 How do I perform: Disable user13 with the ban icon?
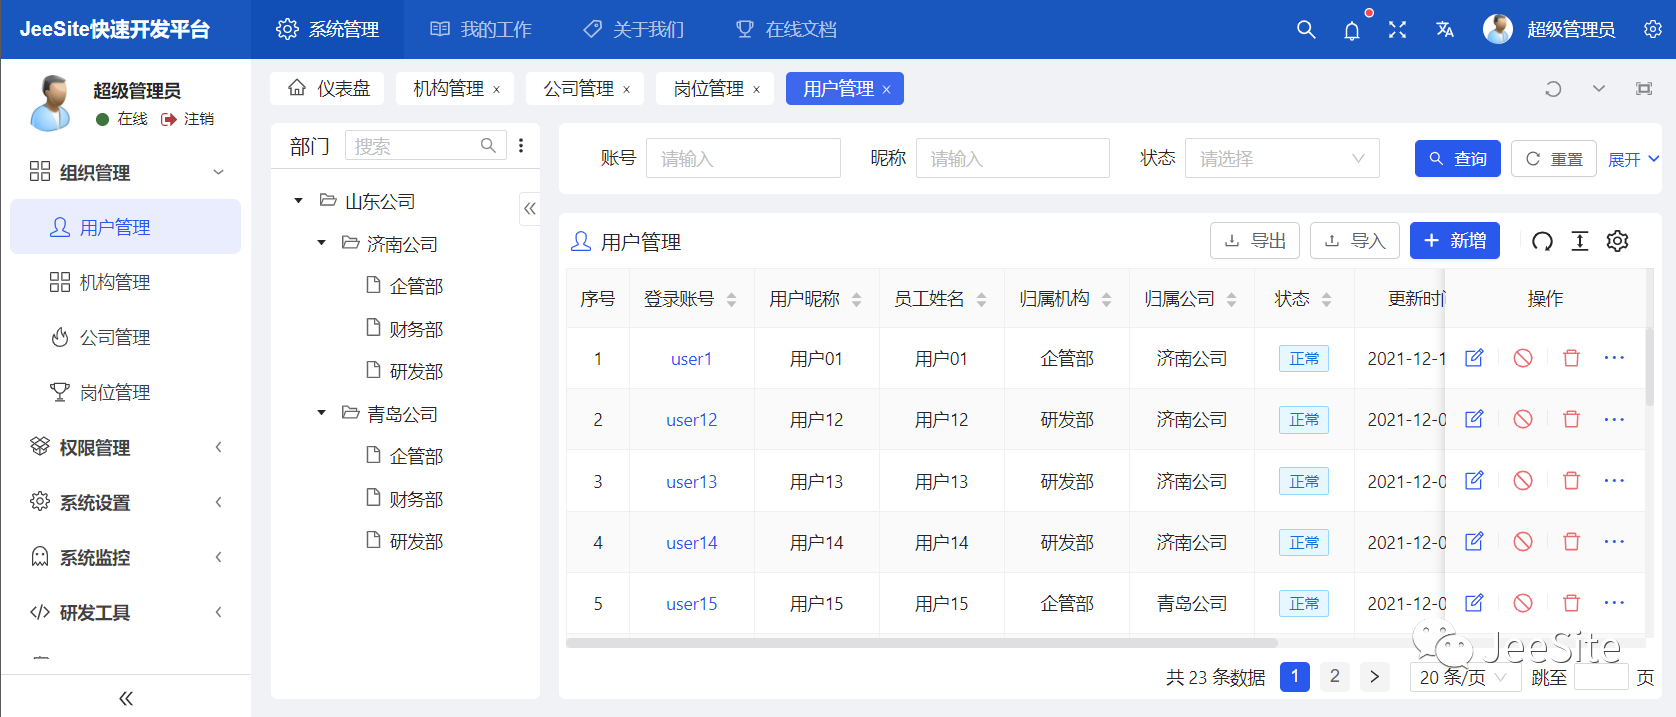coord(1523,481)
